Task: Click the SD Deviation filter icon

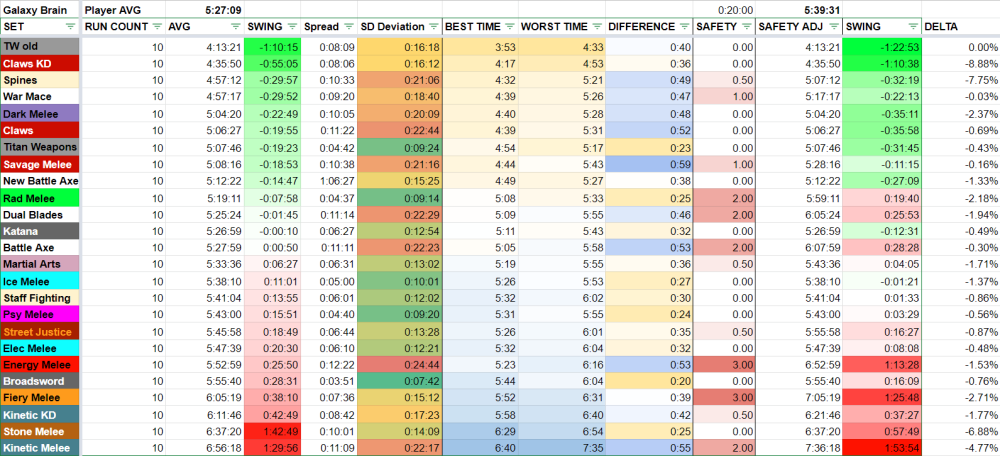Action: click(431, 27)
